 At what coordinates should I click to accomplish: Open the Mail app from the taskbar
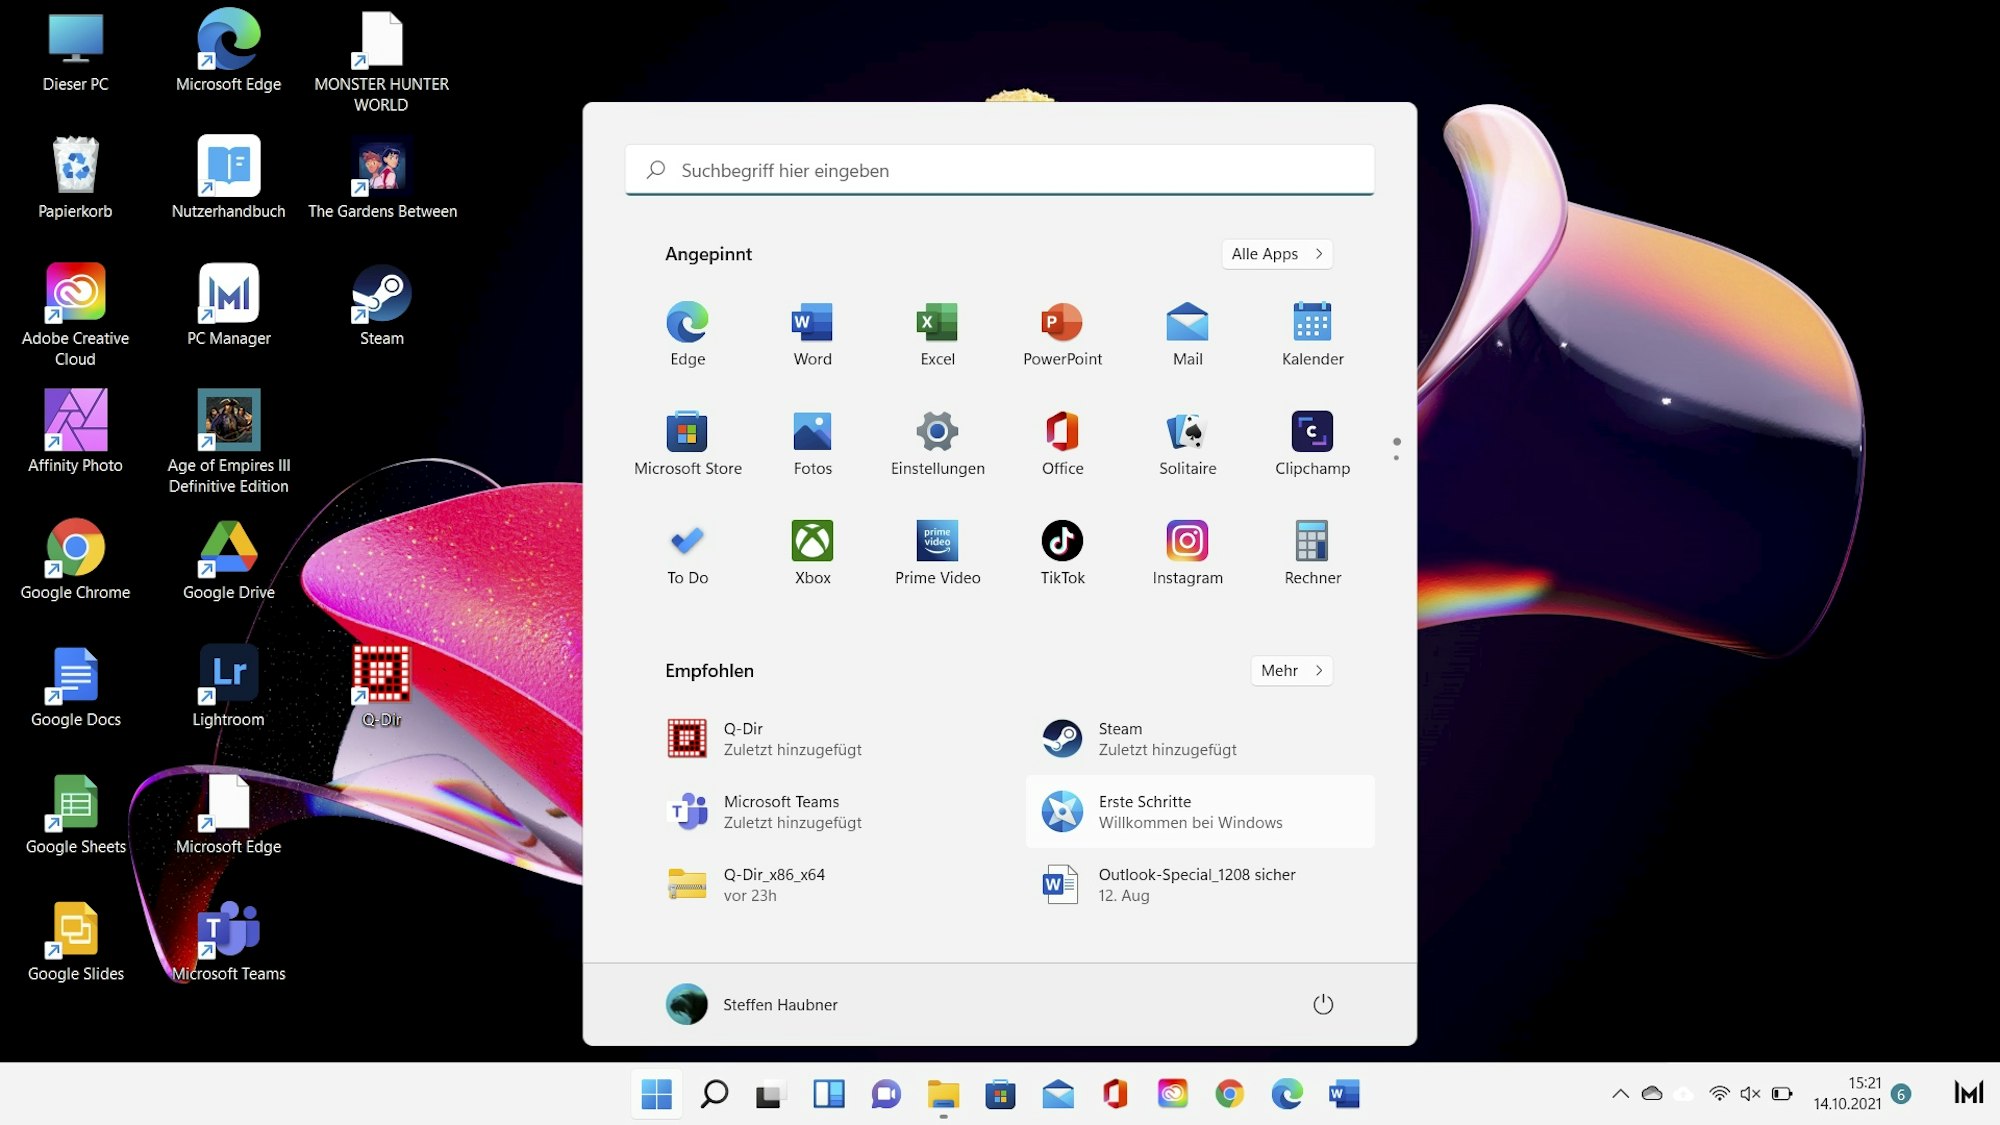[1058, 1094]
